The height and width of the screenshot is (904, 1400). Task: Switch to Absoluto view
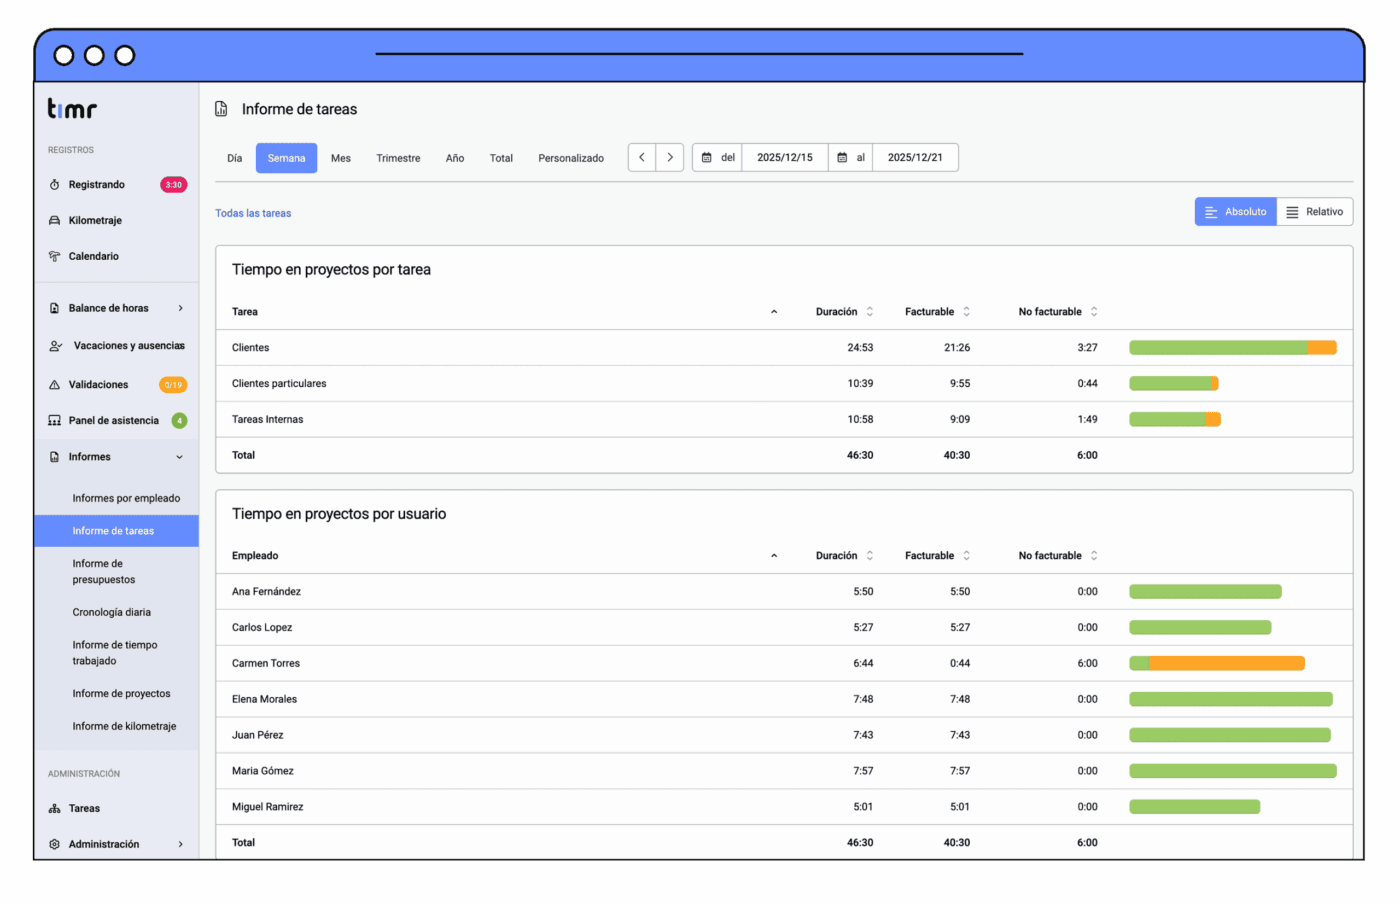1235,212
